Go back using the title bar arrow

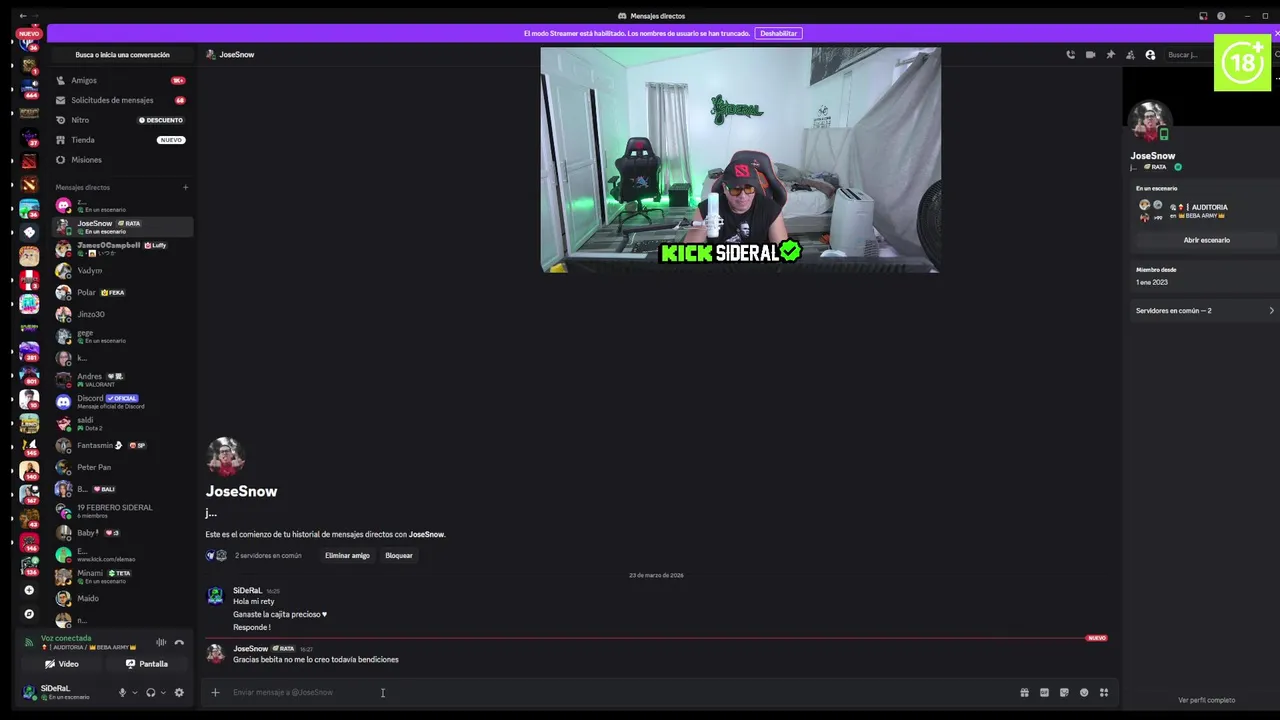tap(22, 16)
